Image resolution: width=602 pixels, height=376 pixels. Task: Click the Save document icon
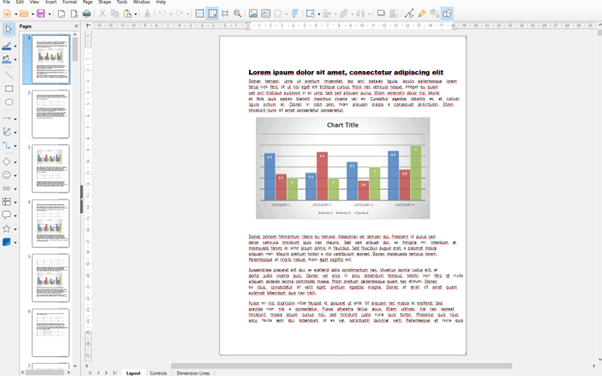point(41,14)
